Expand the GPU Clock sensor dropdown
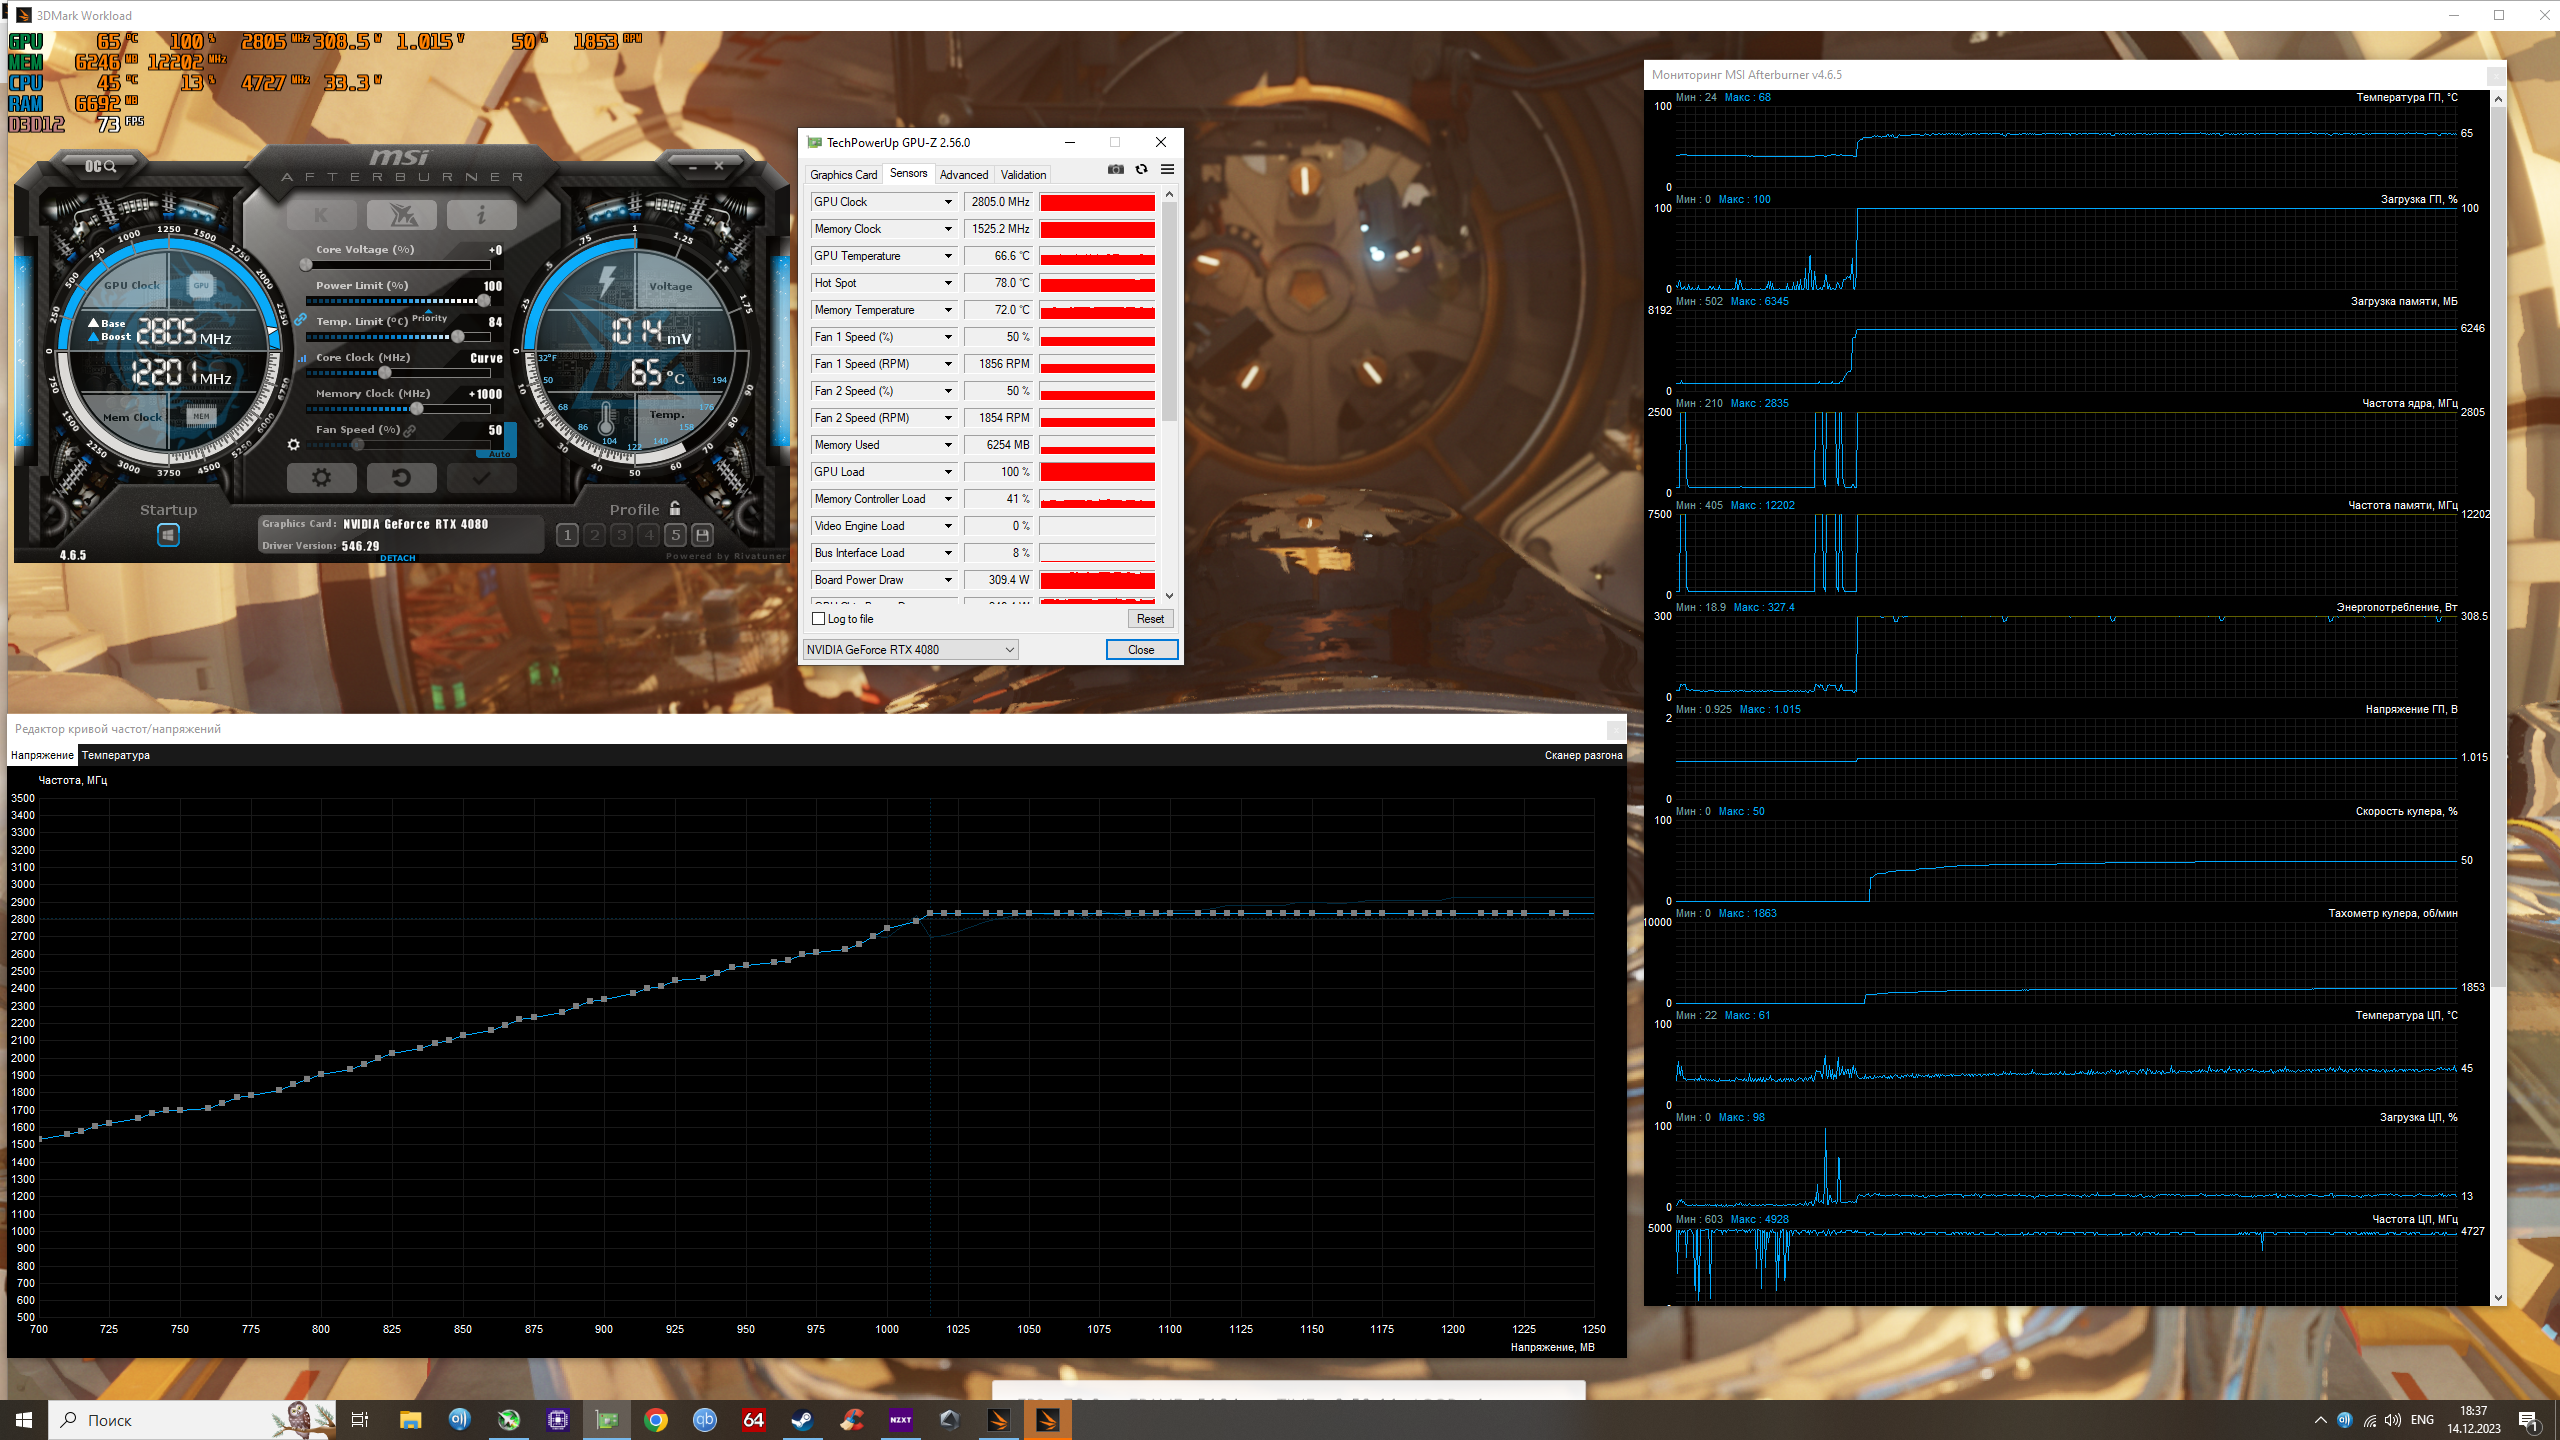This screenshot has width=2560, height=1440. click(948, 202)
